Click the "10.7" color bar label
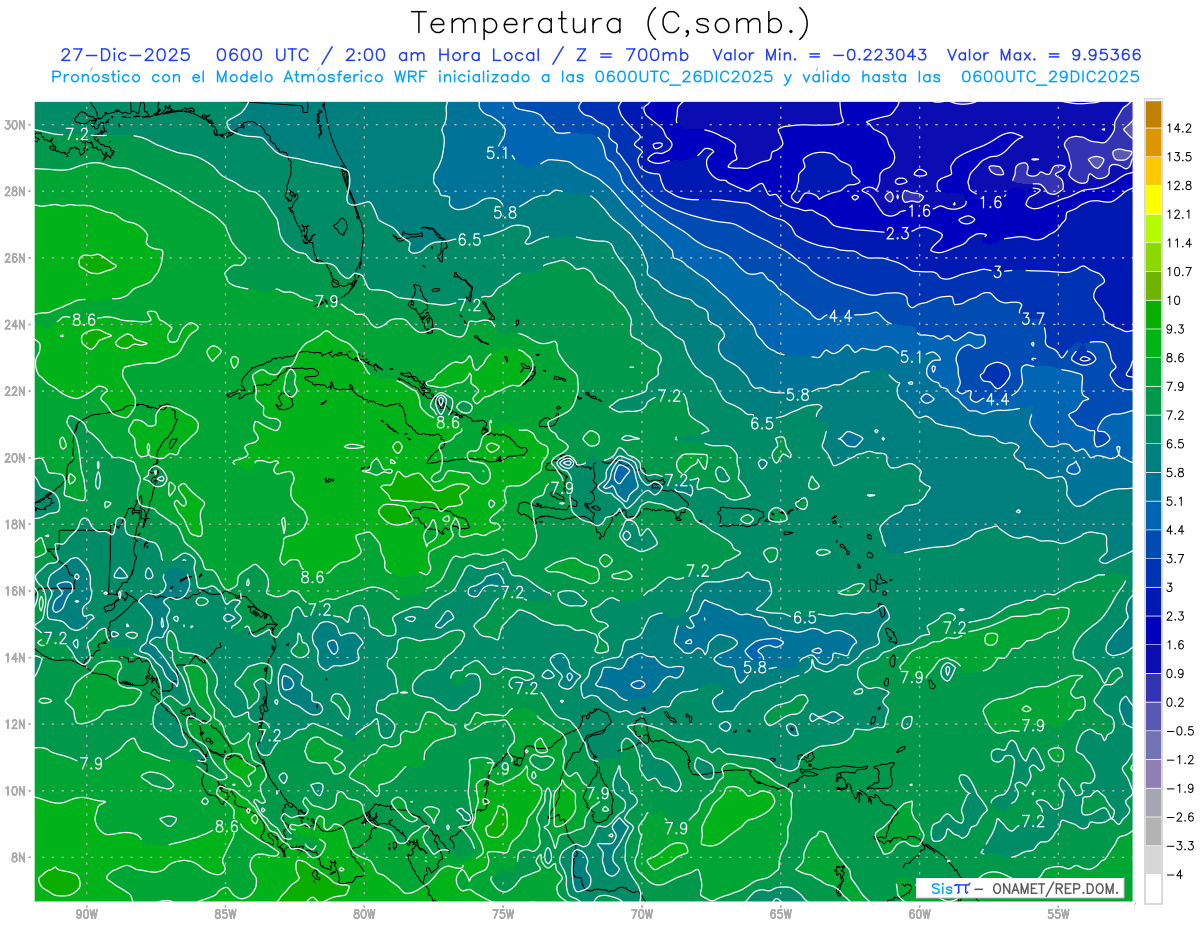Image resolution: width=1200 pixels, height=927 pixels. (x=1181, y=272)
